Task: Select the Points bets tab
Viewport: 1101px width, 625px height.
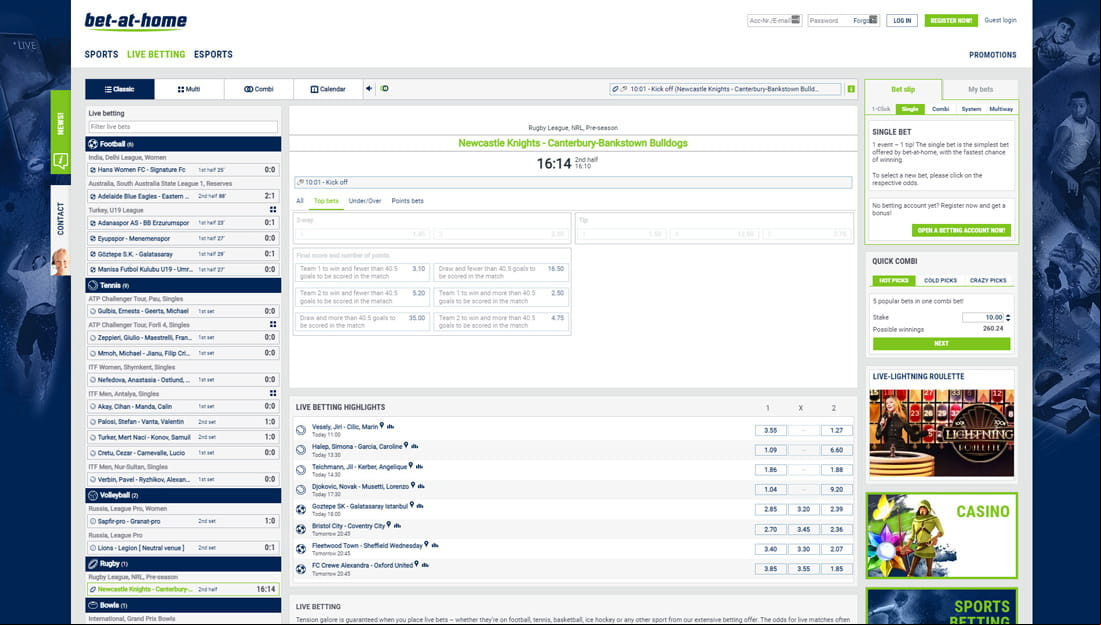Action: click(x=407, y=201)
